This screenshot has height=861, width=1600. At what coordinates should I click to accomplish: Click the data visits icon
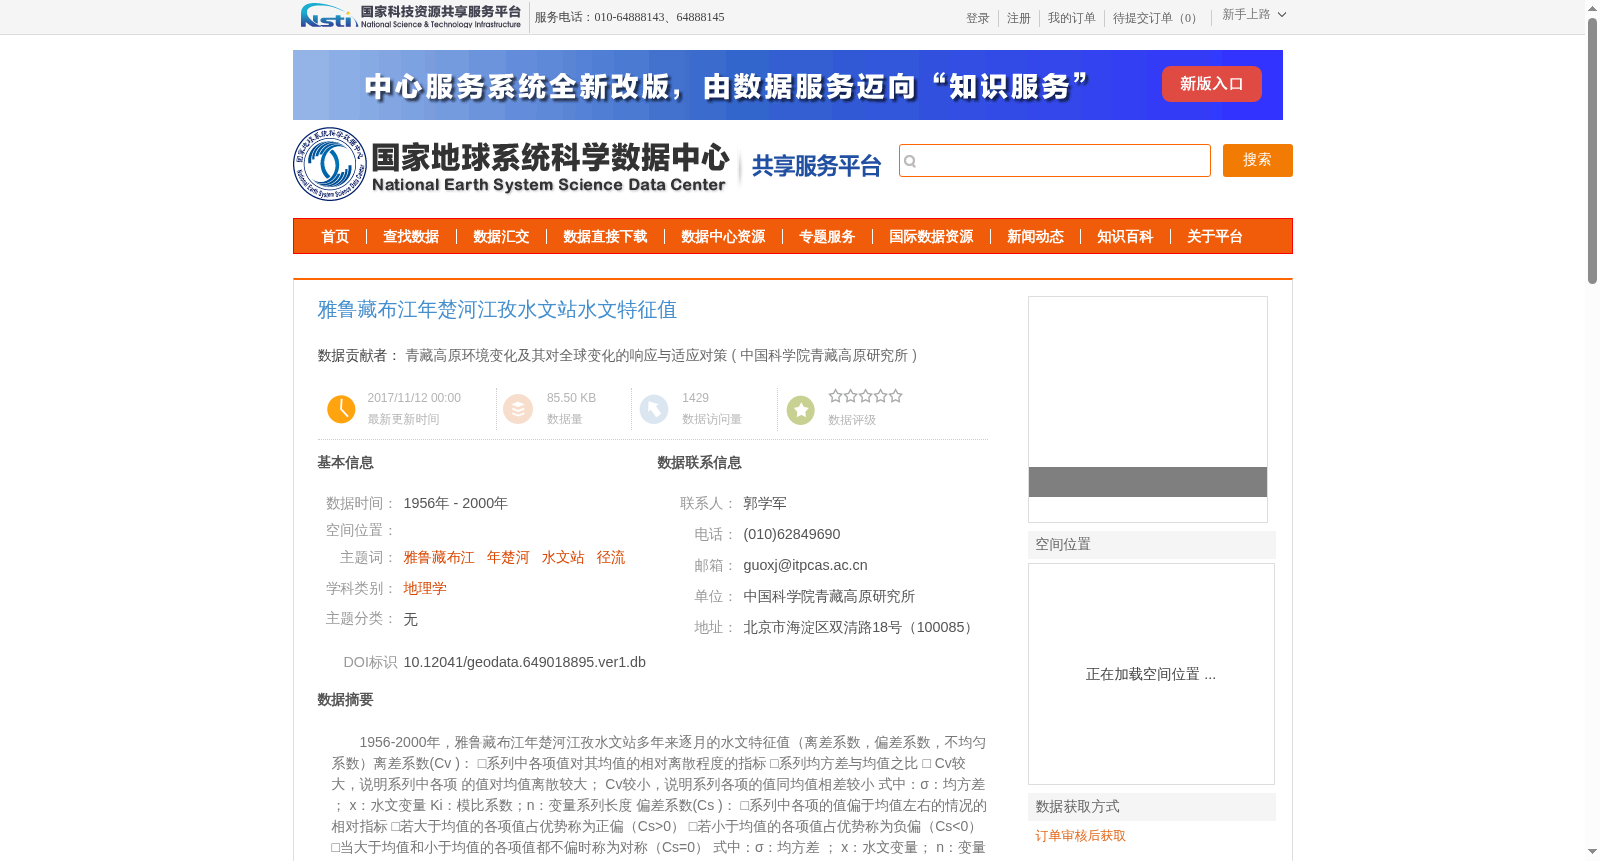point(654,409)
